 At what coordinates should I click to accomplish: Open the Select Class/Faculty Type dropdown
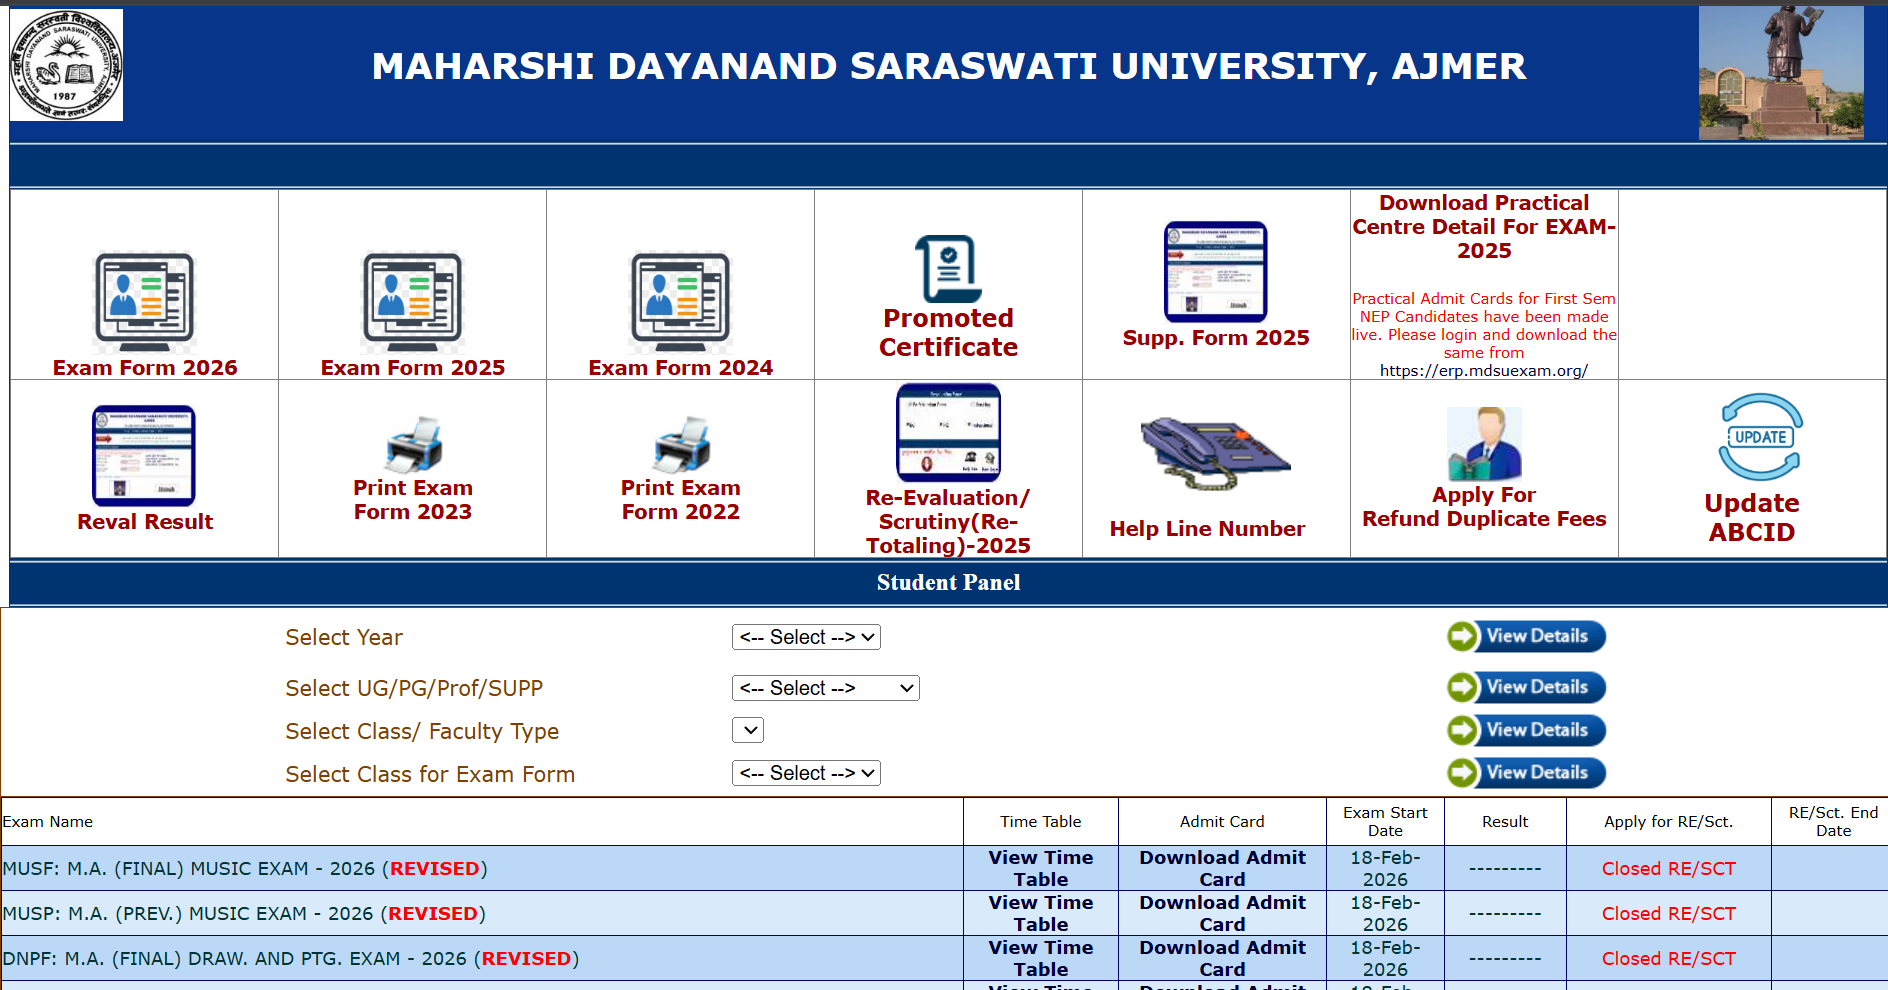coord(747,730)
